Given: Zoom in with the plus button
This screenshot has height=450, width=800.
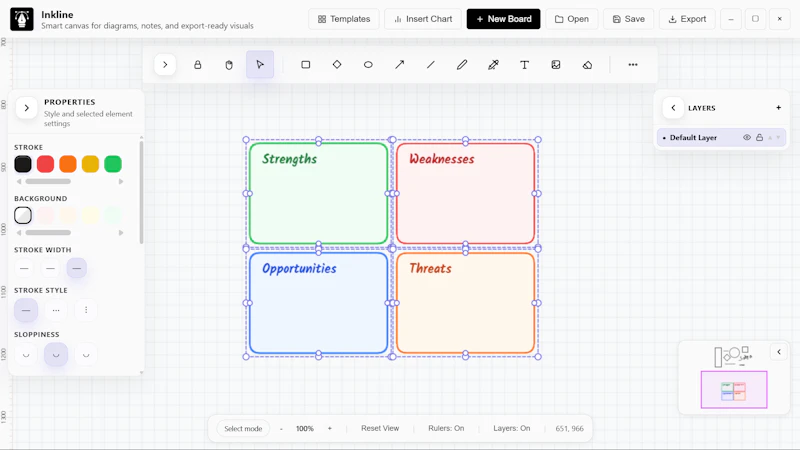Looking at the screenshot, I should click(x=330, y=429).
